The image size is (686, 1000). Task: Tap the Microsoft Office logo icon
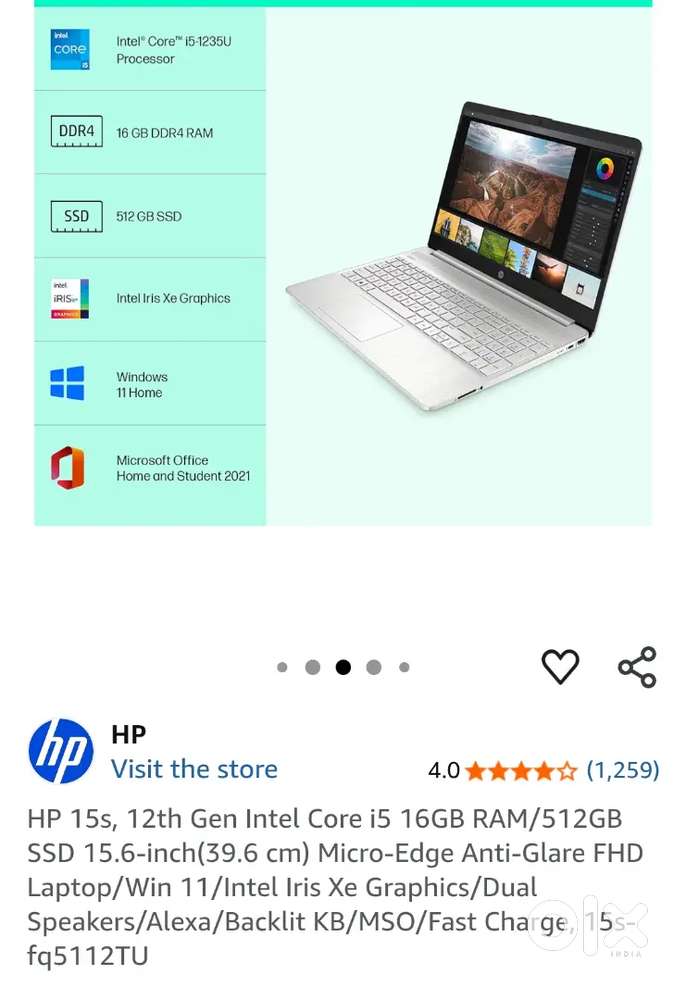(68, 467)
